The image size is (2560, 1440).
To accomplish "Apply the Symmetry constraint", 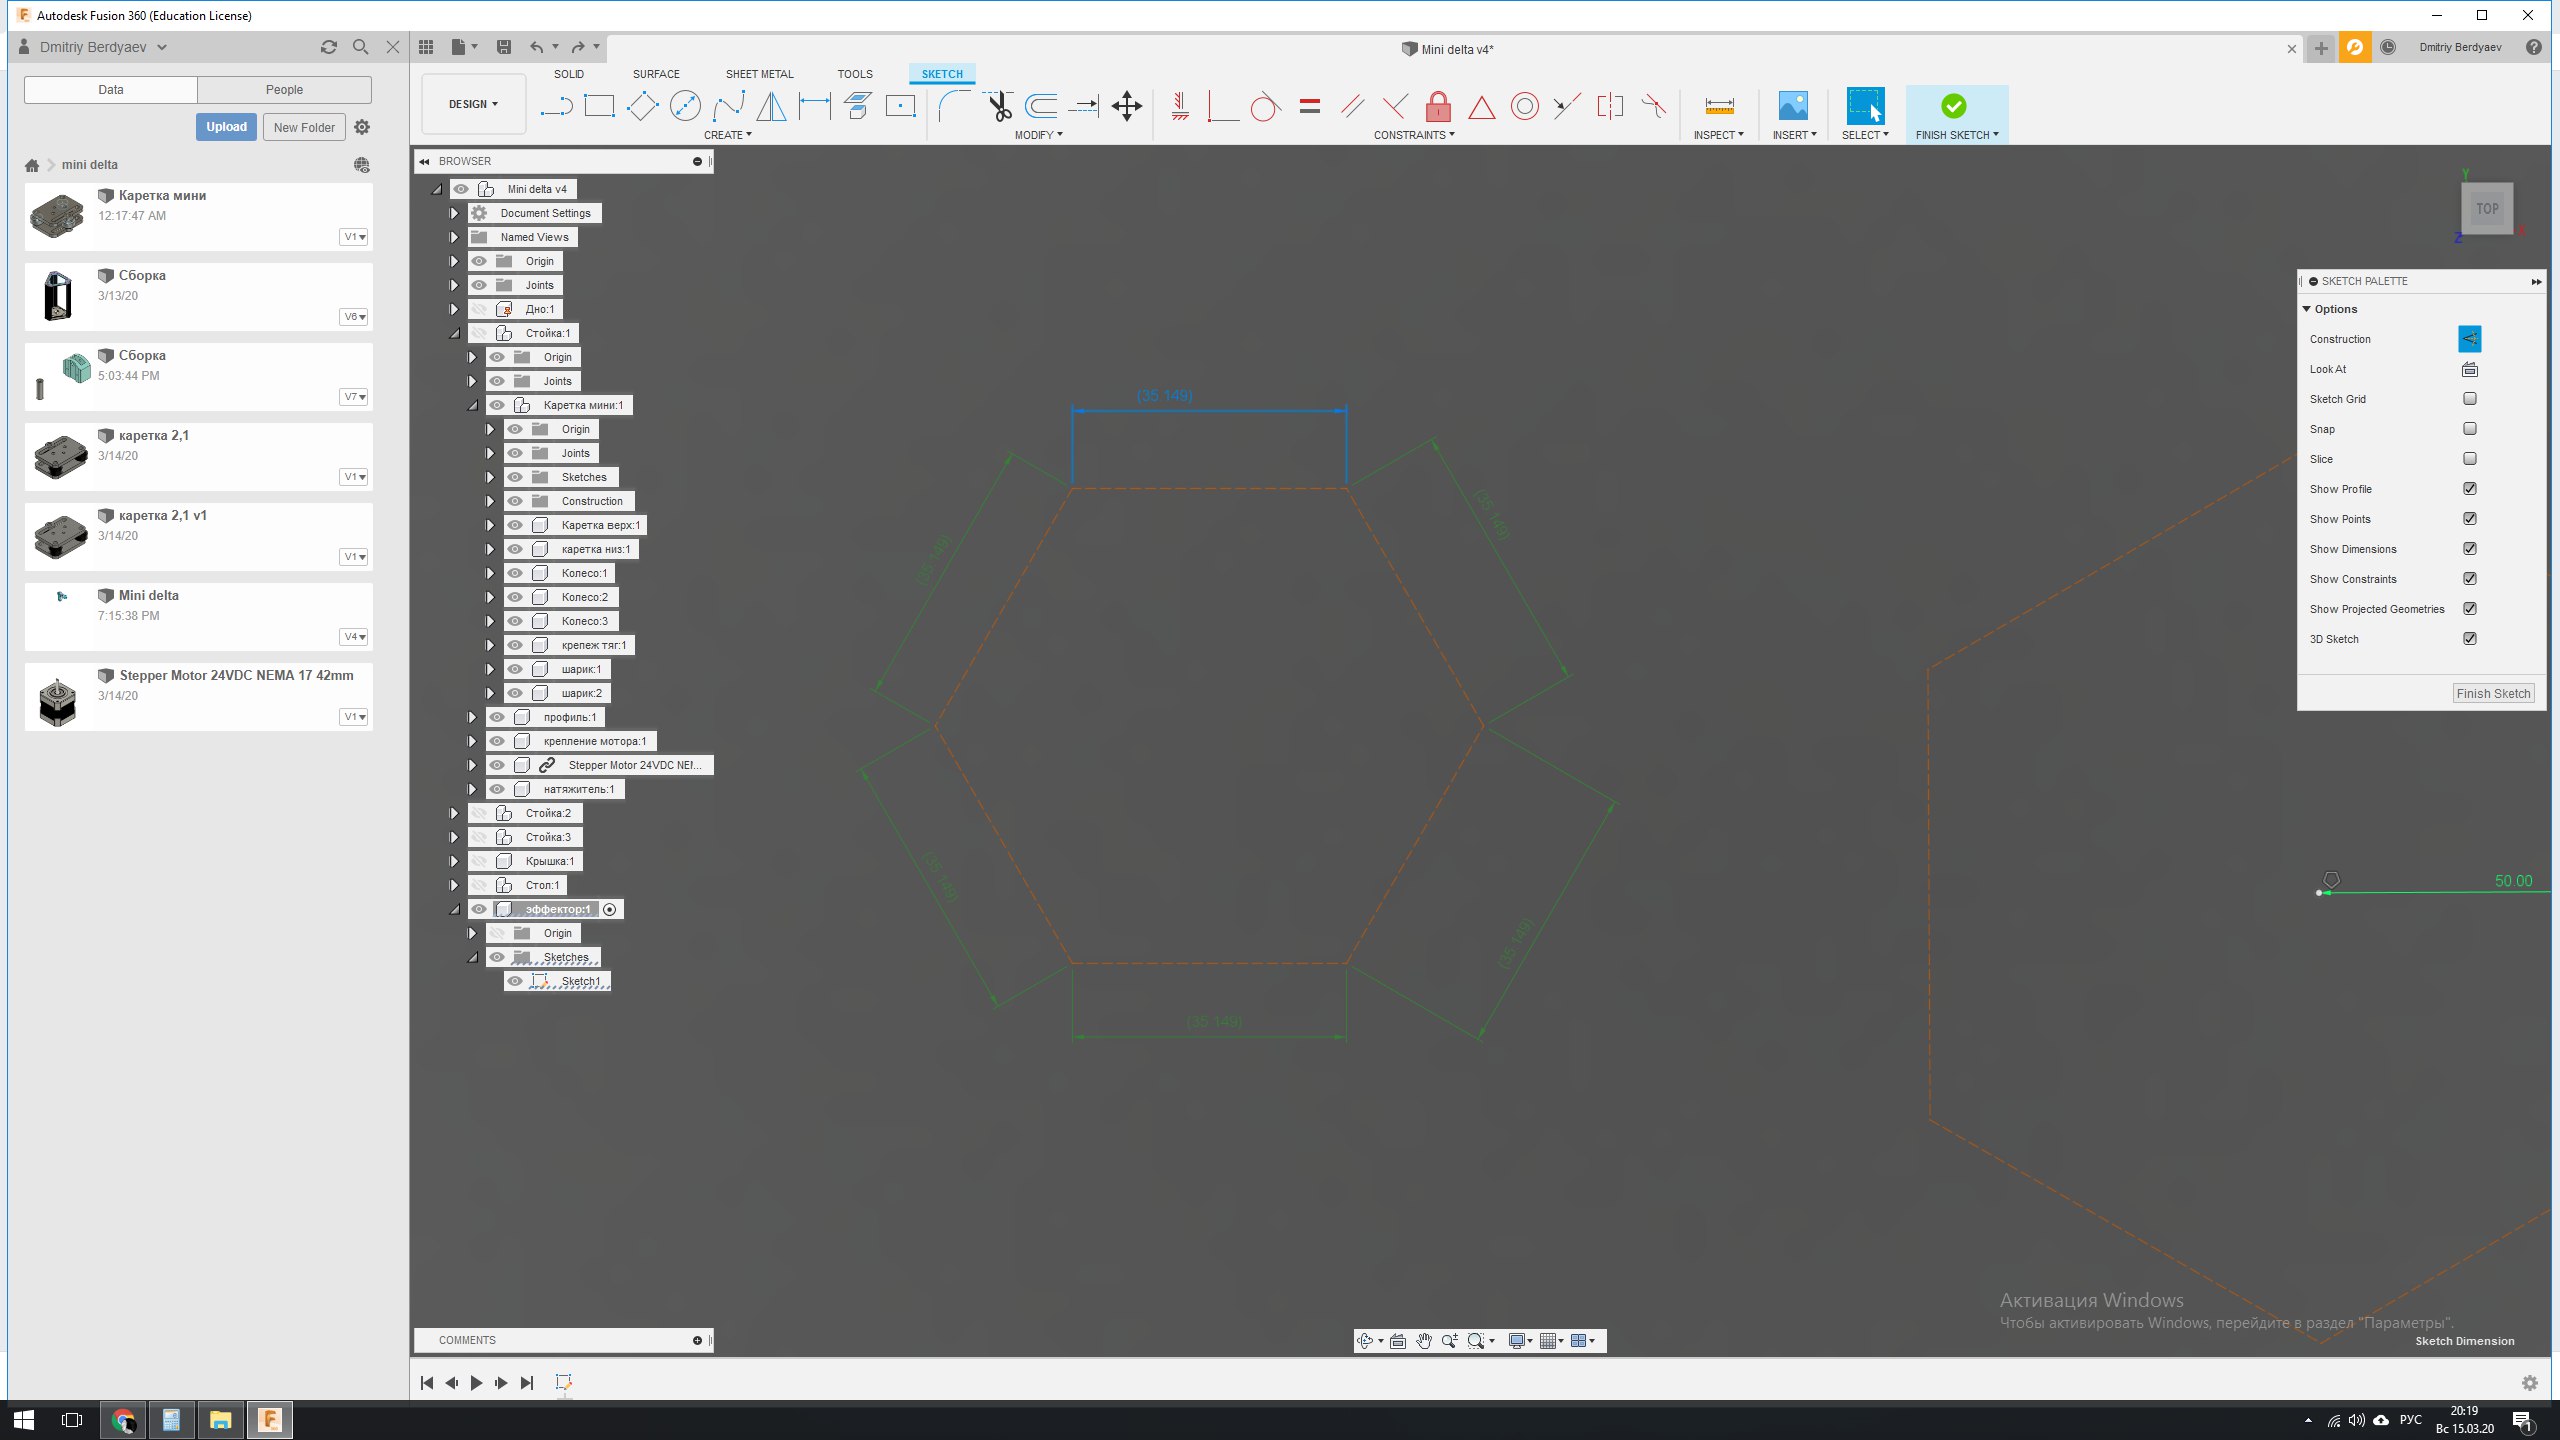I will tap(1610, 106).
